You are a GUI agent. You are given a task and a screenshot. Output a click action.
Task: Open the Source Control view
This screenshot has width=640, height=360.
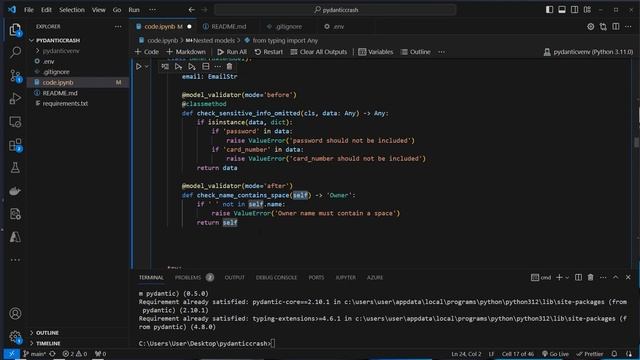[15, 75]
